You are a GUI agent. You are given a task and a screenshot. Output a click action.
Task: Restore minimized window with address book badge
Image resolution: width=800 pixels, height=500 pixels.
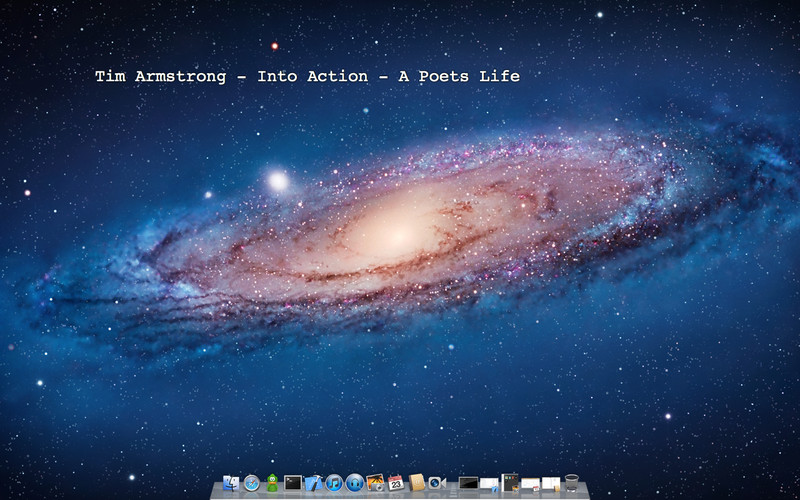coord(551,484)
